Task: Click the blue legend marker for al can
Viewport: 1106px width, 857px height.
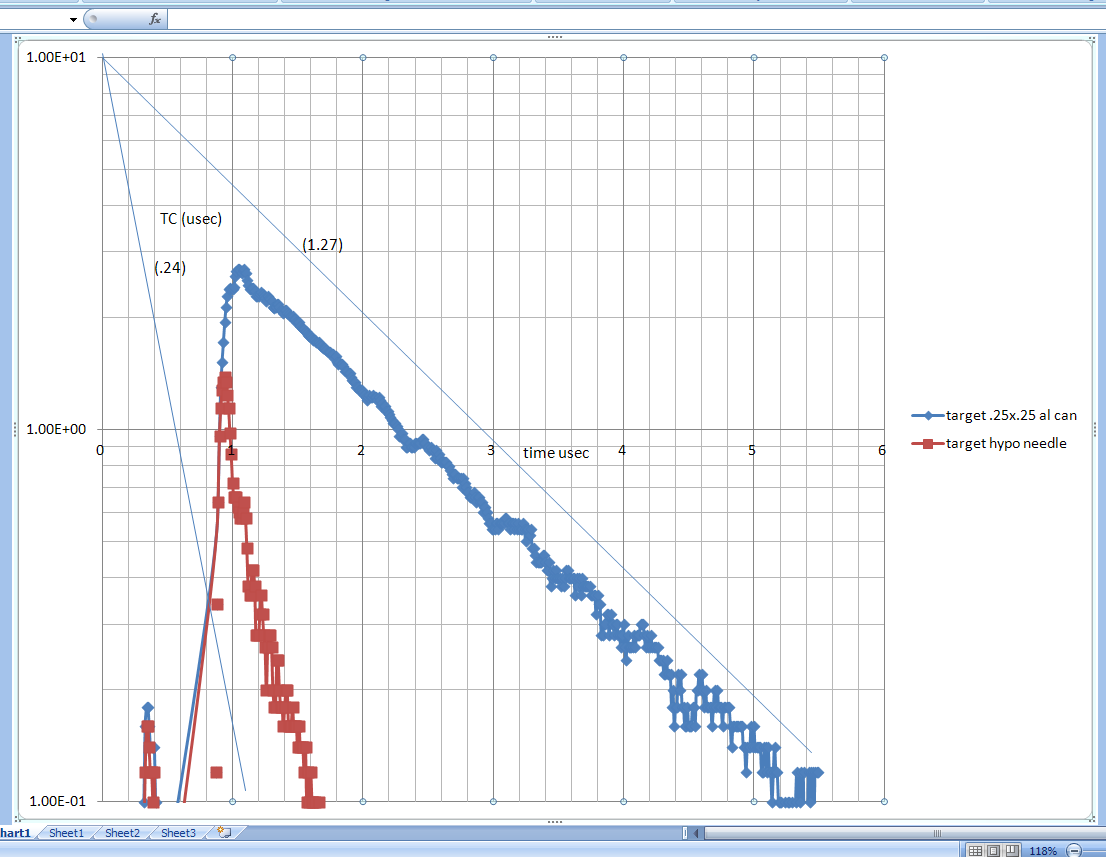Action: (928, 415)
